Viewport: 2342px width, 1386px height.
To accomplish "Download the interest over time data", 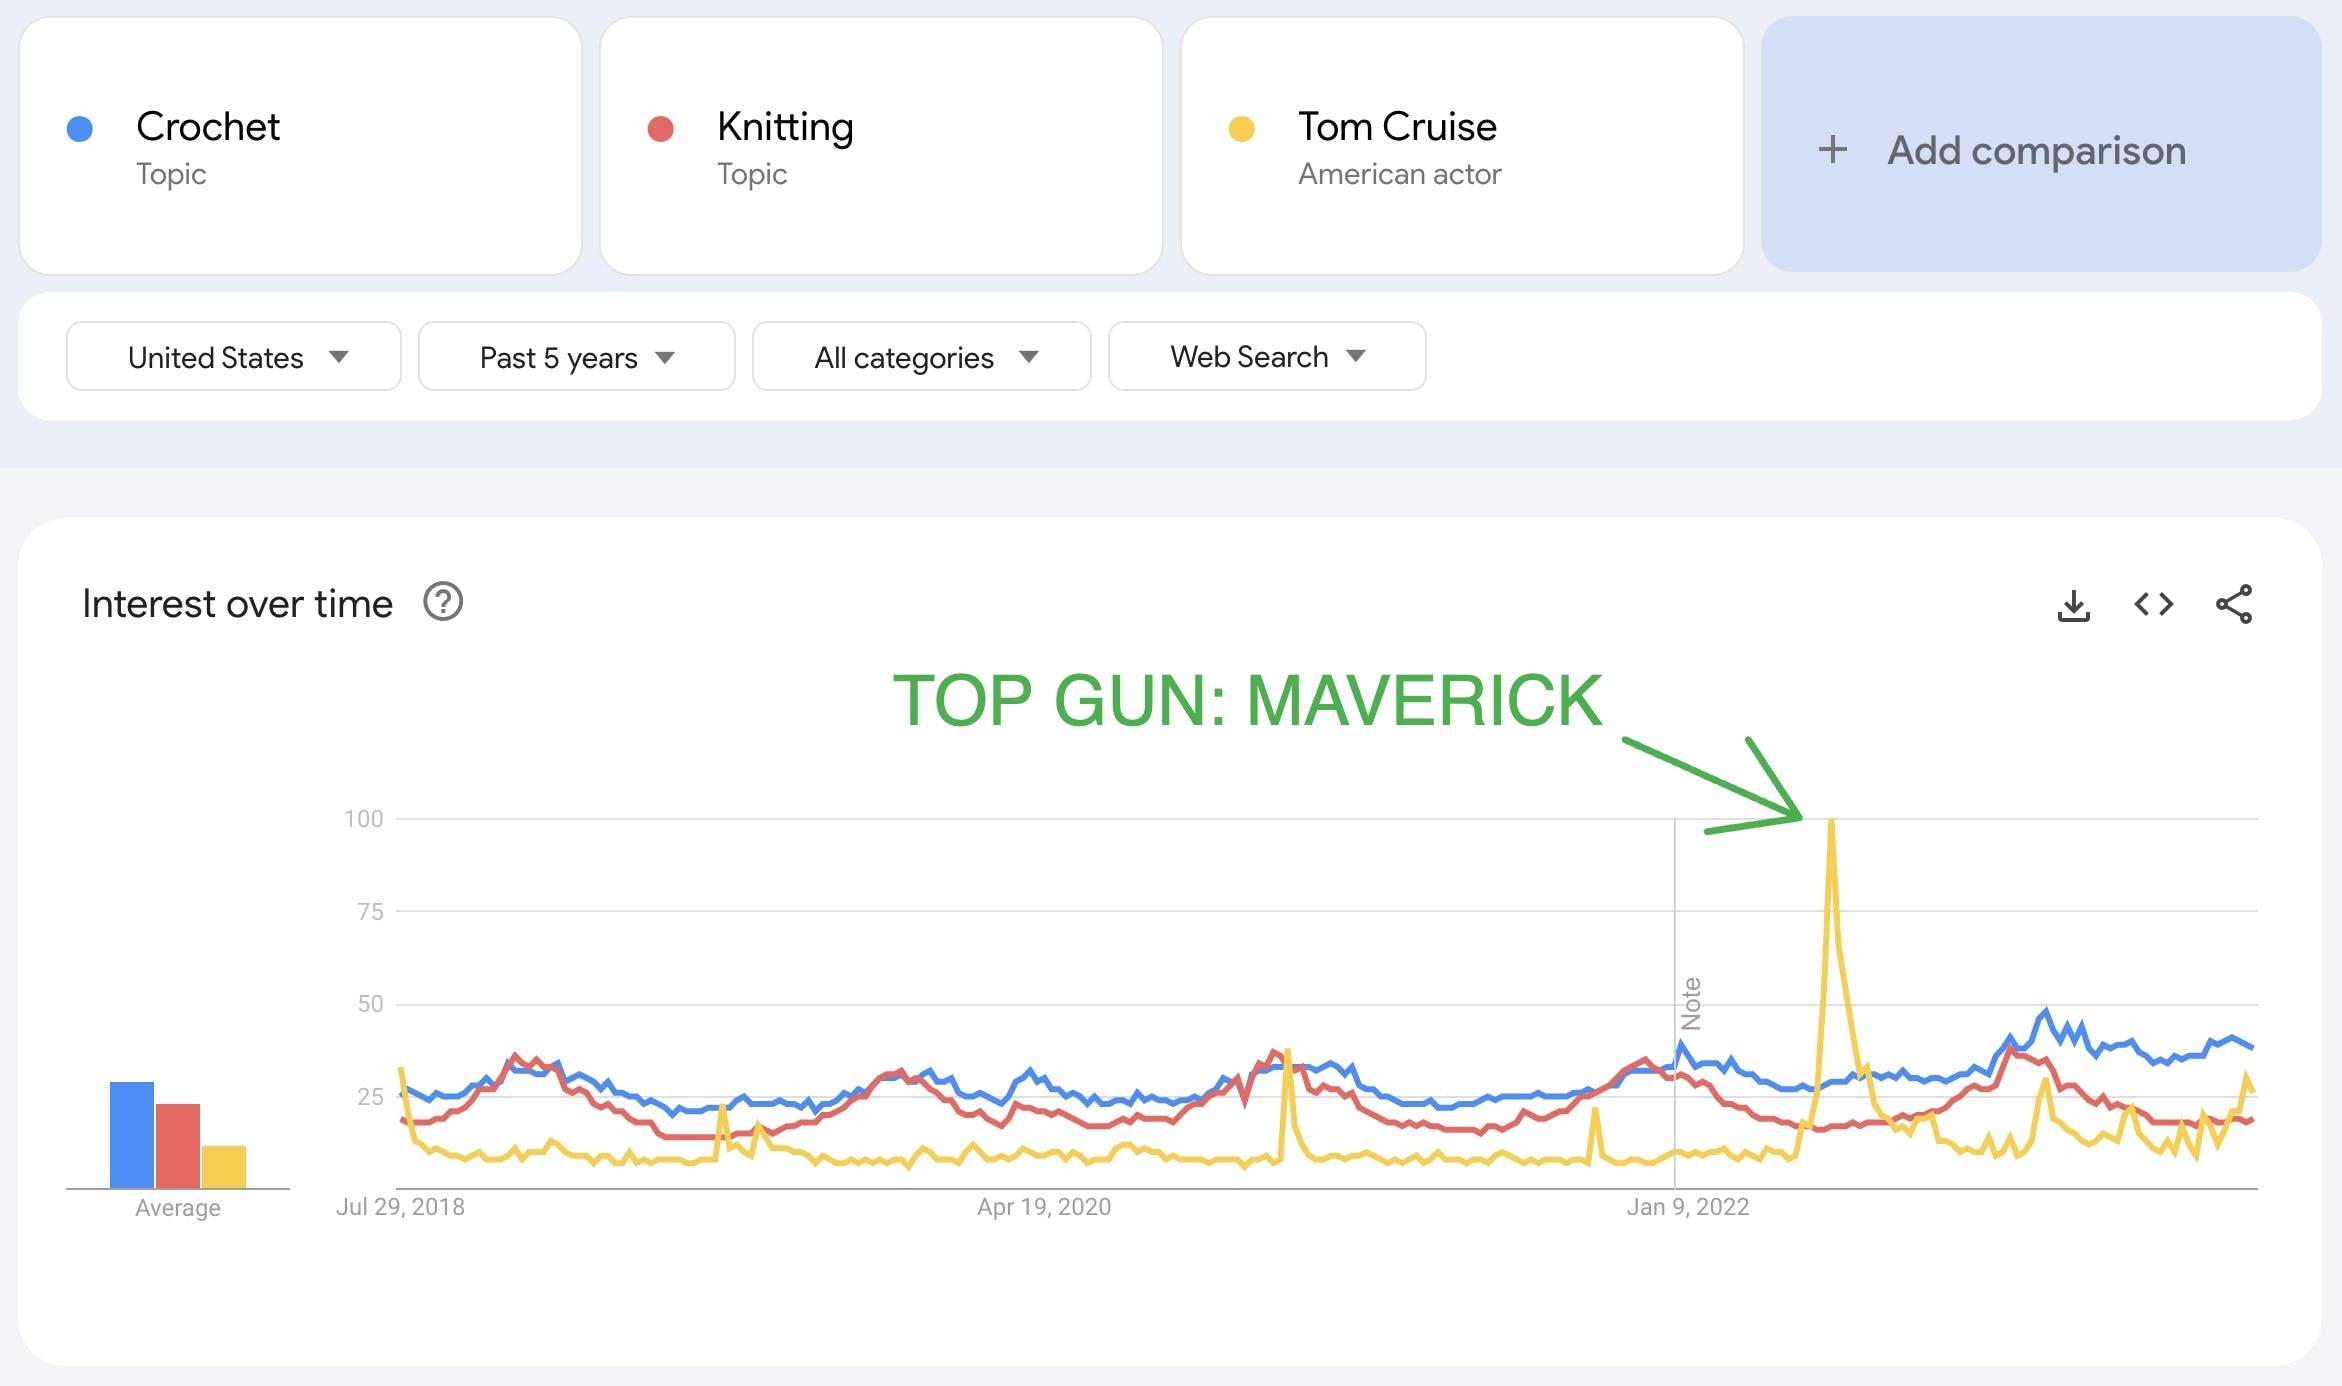I will pyautogui.click(x=2073, y=605).
